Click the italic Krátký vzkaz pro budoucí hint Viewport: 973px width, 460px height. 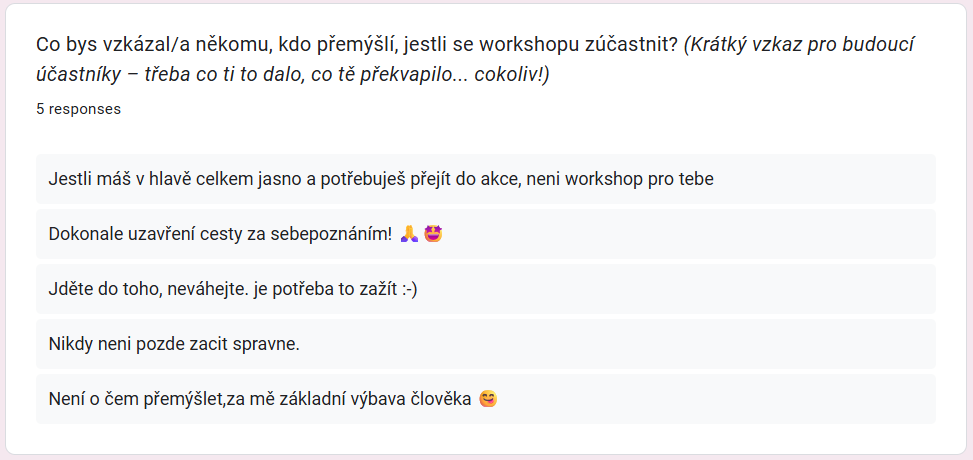click(799, 45)
